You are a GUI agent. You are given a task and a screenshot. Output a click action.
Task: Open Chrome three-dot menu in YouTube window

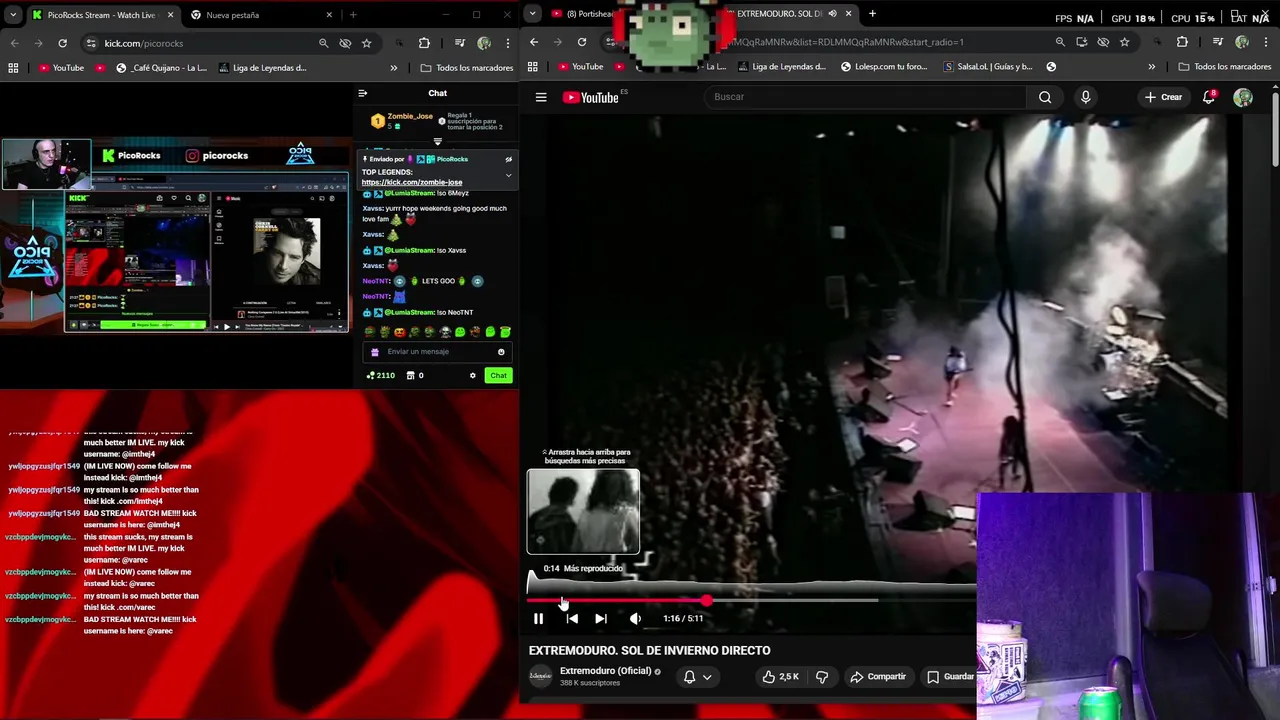[1266, 42]
